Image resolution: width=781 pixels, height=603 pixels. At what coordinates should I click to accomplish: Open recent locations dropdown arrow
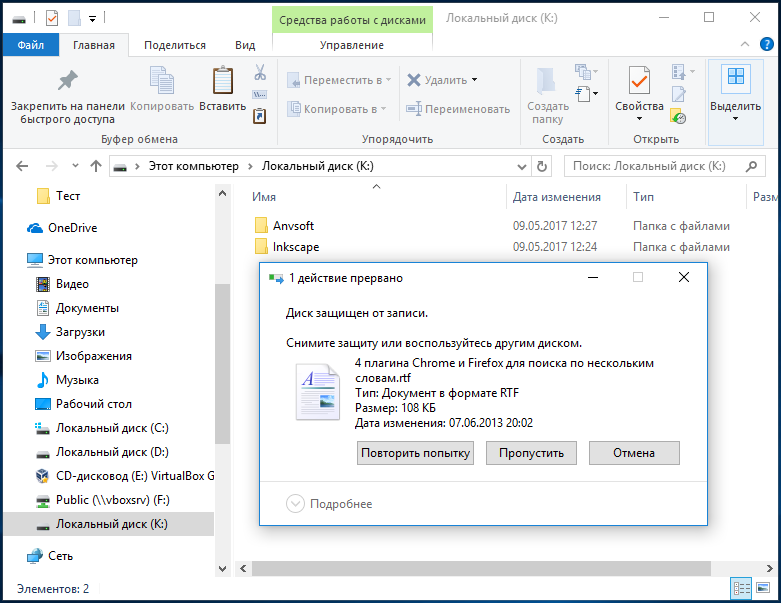click(75, 165)
